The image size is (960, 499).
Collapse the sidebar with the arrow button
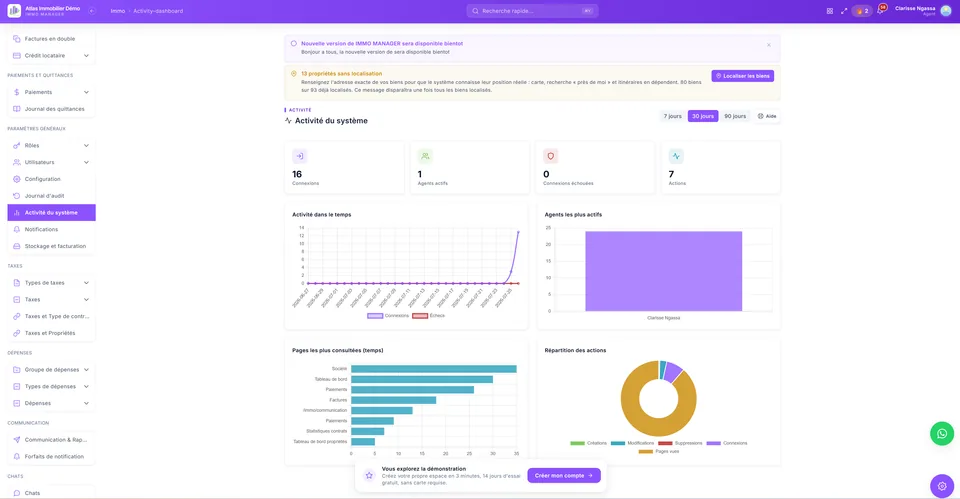point(92,11)
